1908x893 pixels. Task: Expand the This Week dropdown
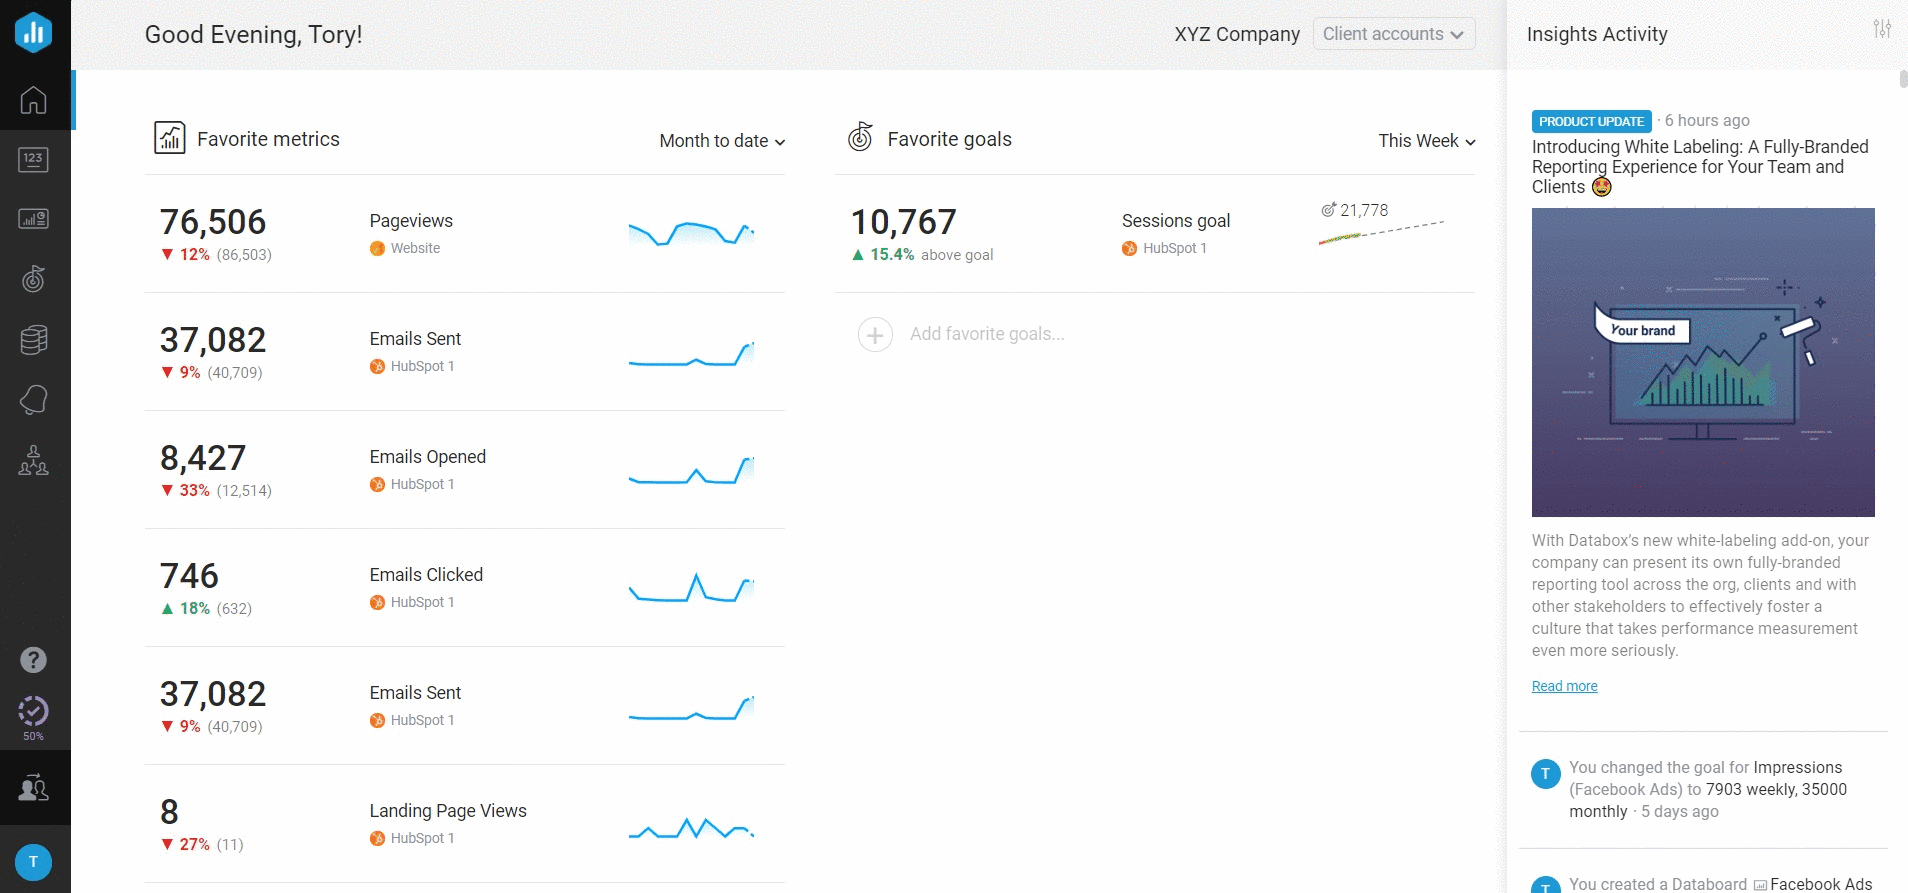pyautogui.click(x=1426, y=141)
